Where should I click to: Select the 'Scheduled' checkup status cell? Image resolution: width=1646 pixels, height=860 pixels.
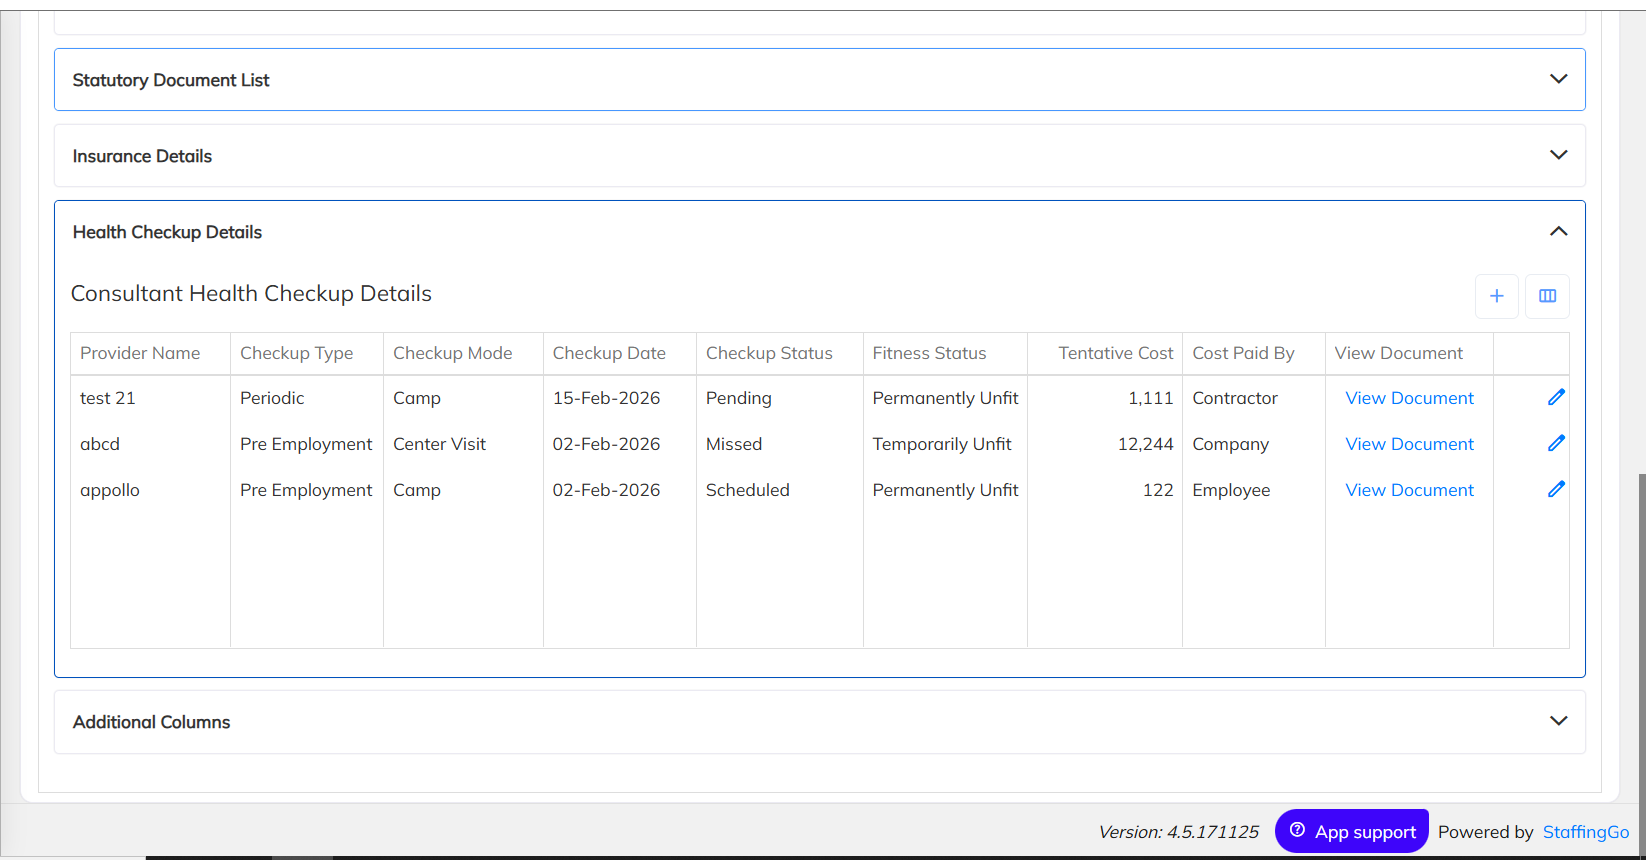click(x=780, y=490)
